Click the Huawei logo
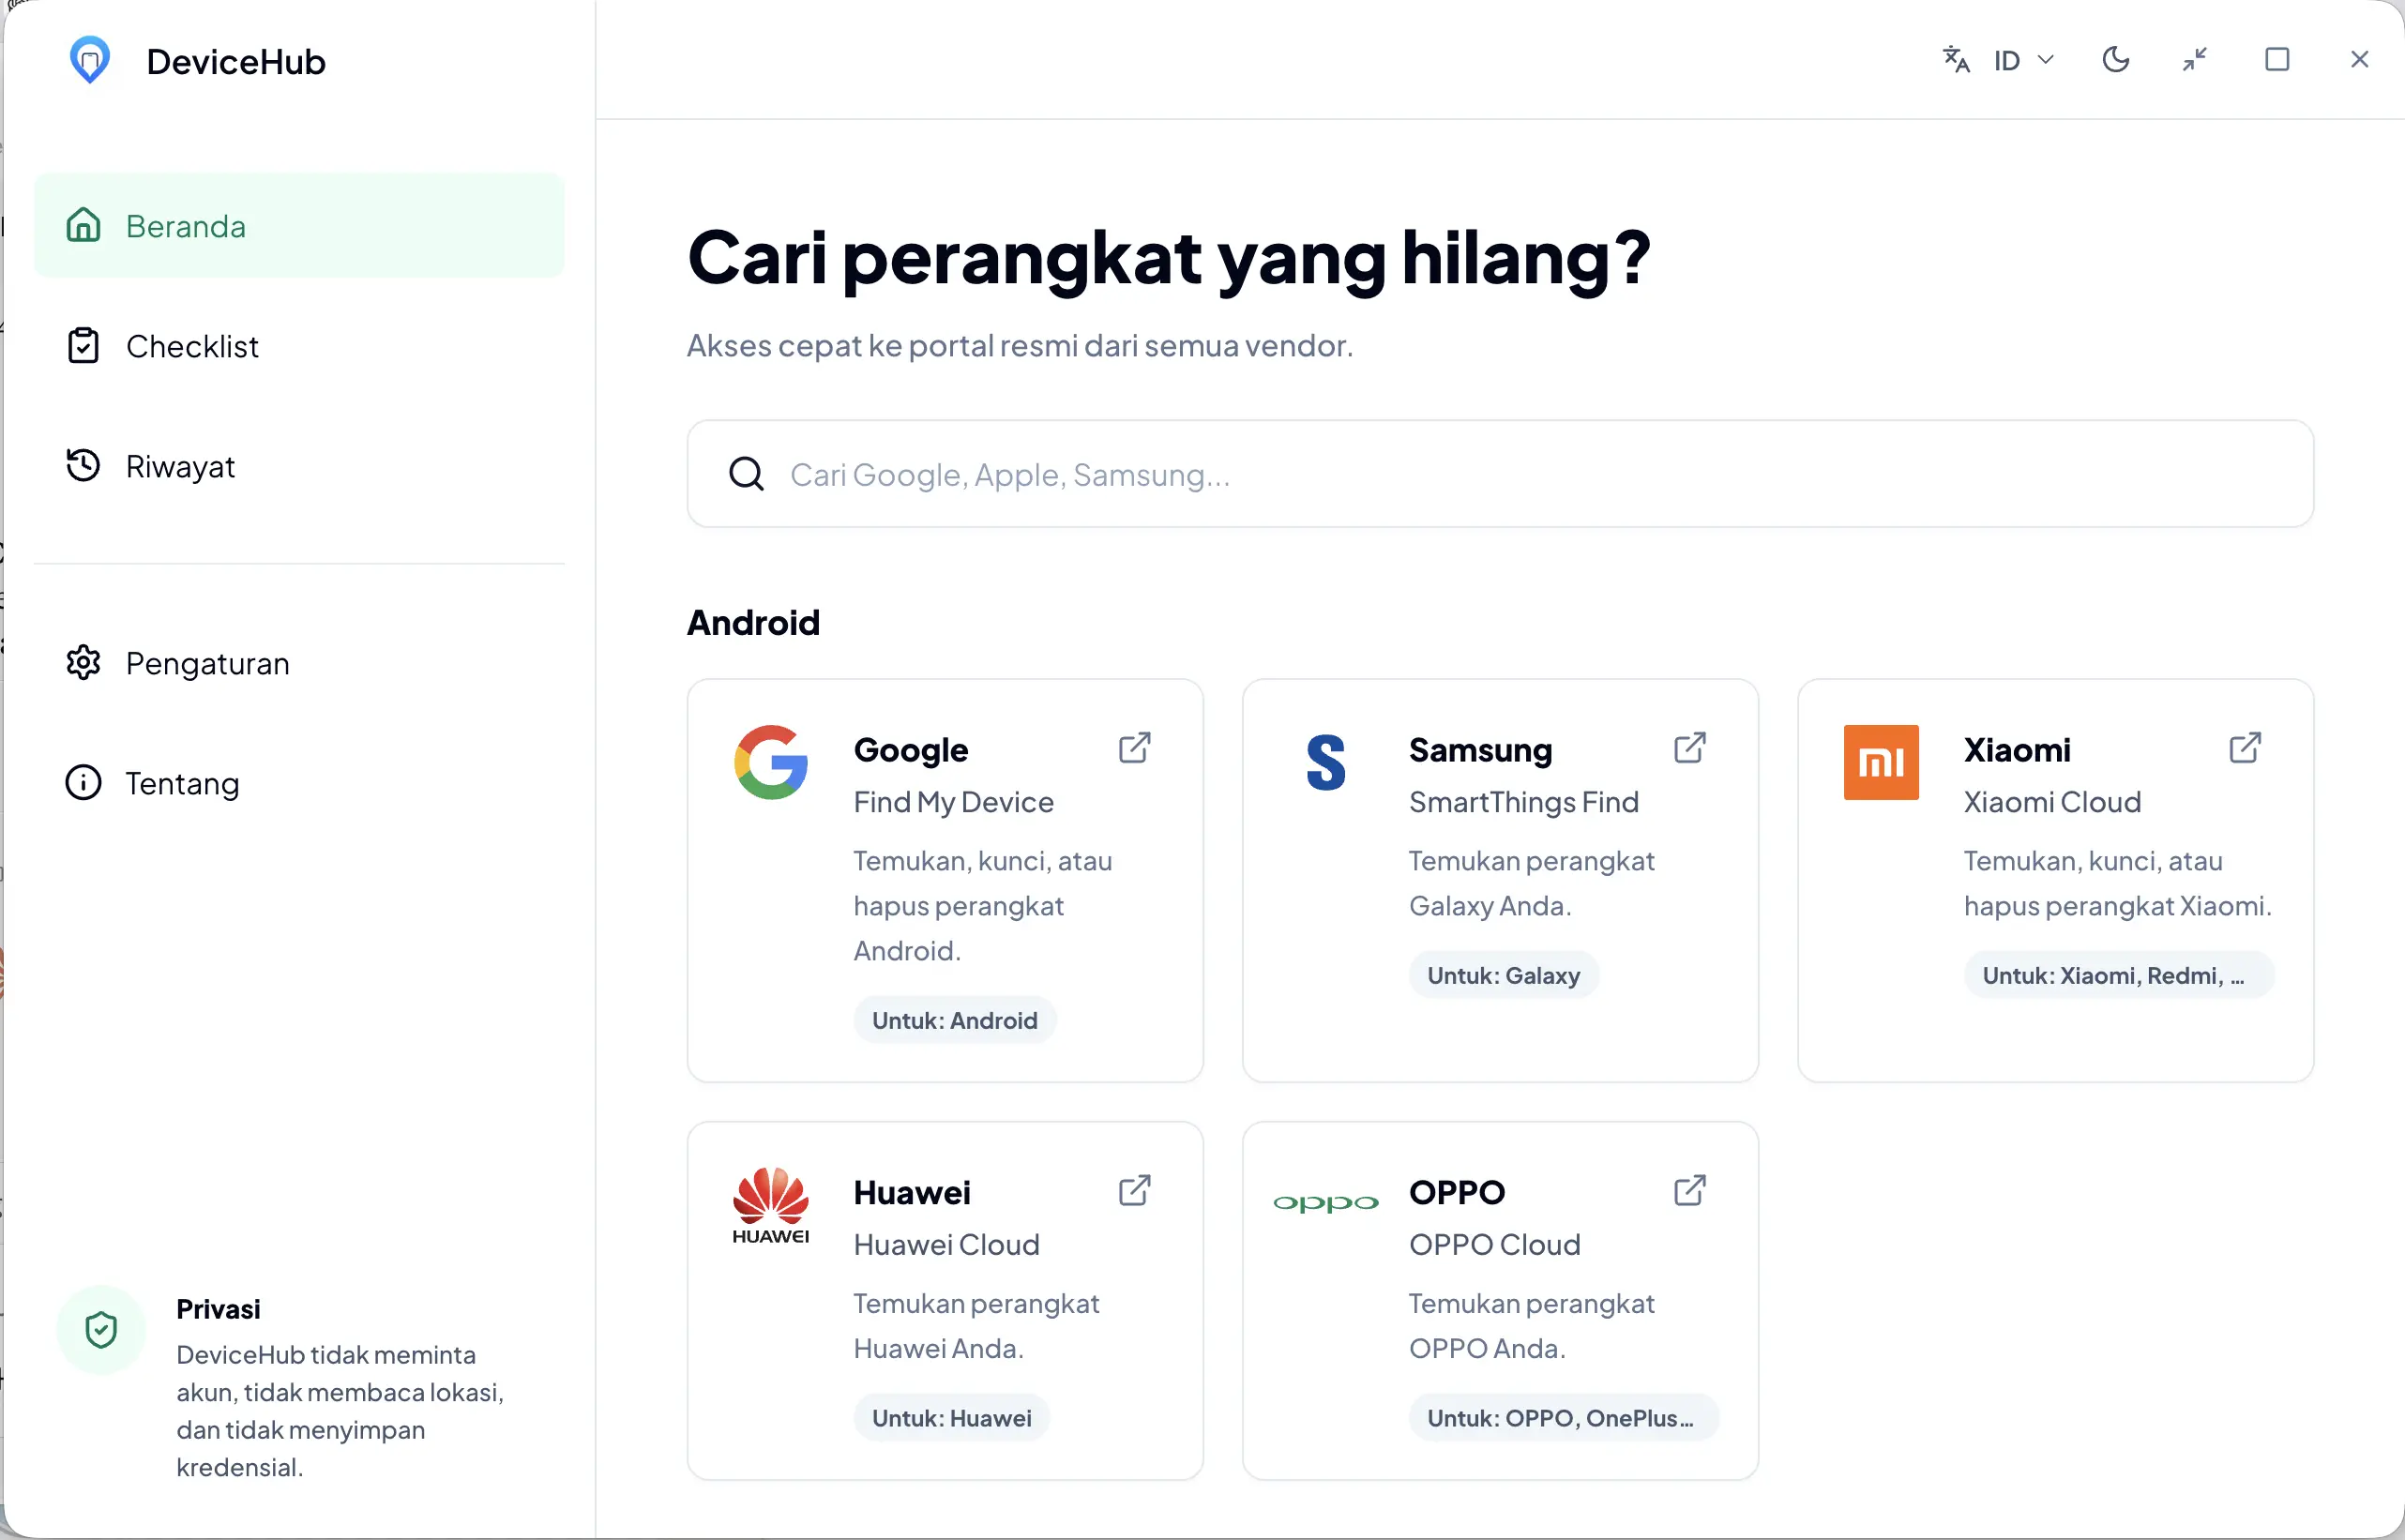This screenshot has width=2405, height=1540. [x=771, y=1205]
